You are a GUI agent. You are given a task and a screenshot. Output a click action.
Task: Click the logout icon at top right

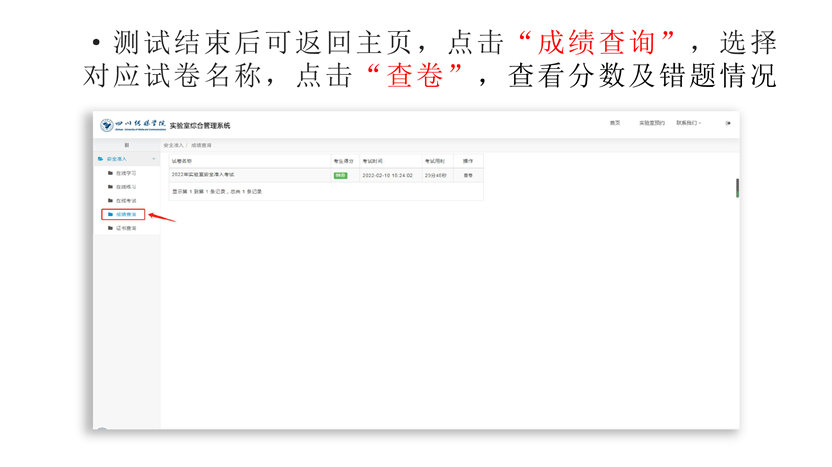[728, 123]
